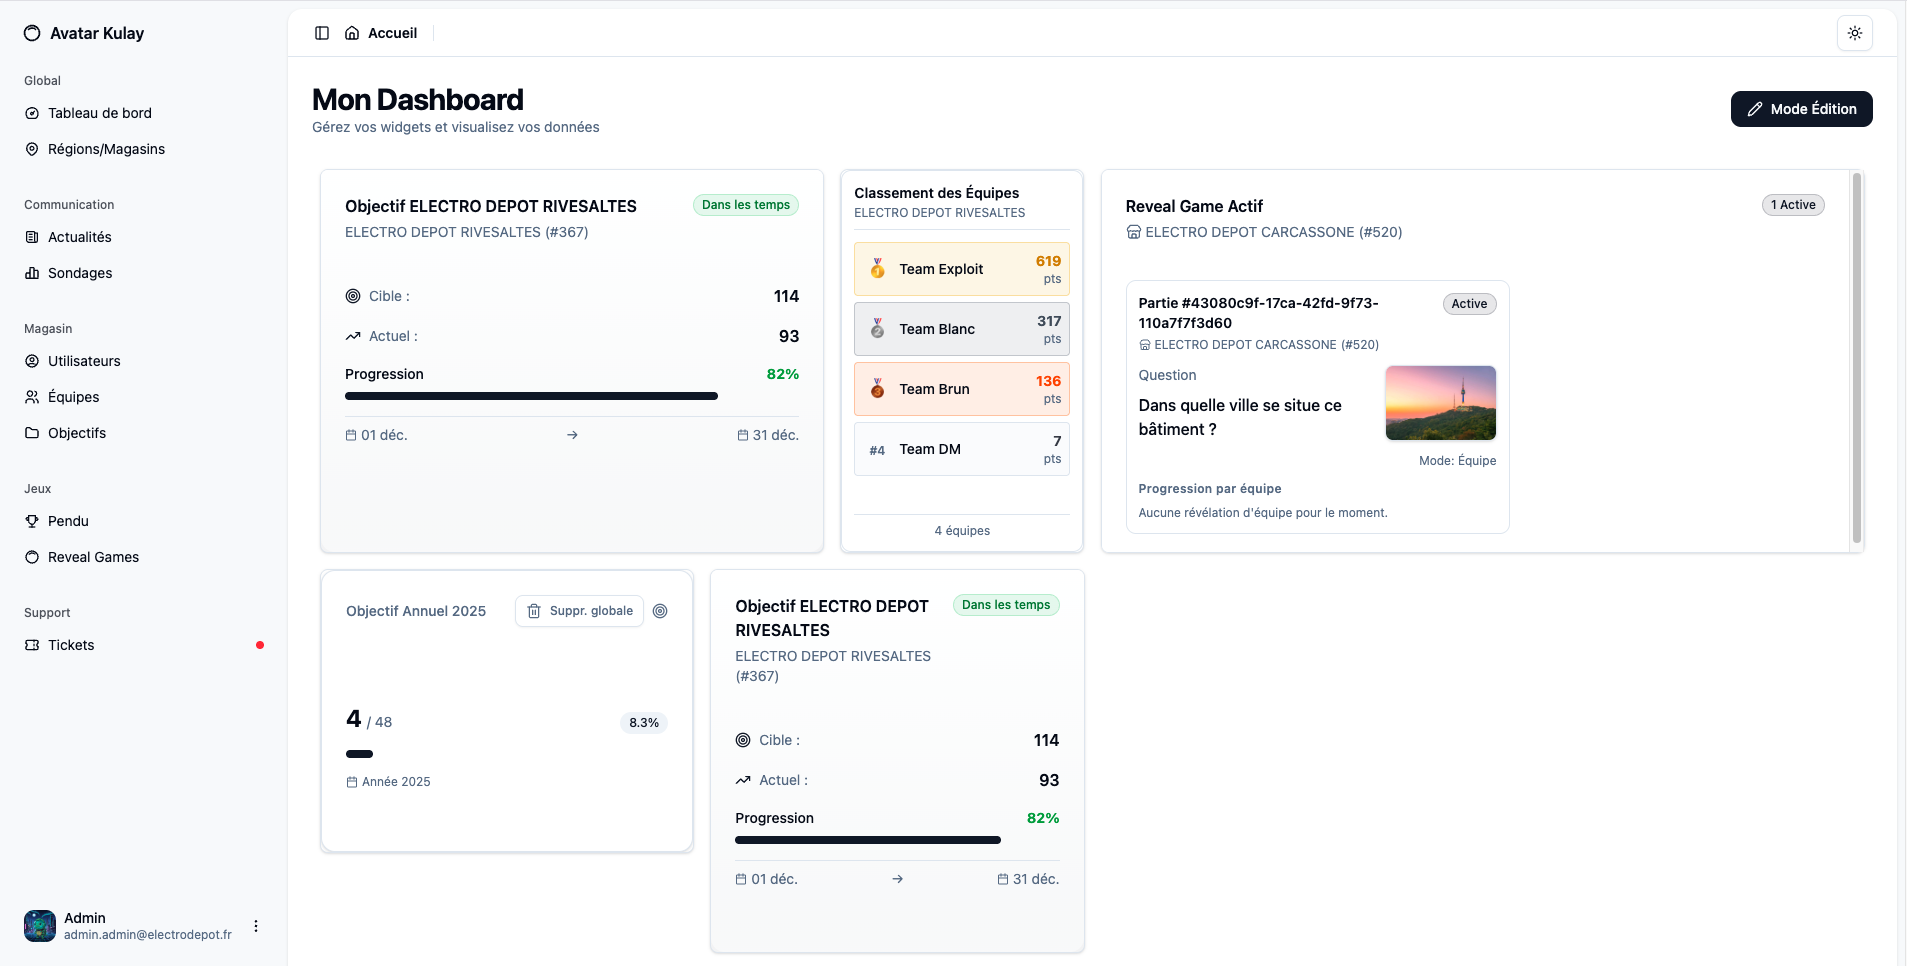1907x977 pixels.
Task: Open the Reveal Games section
Action: [x=93, y=557]
